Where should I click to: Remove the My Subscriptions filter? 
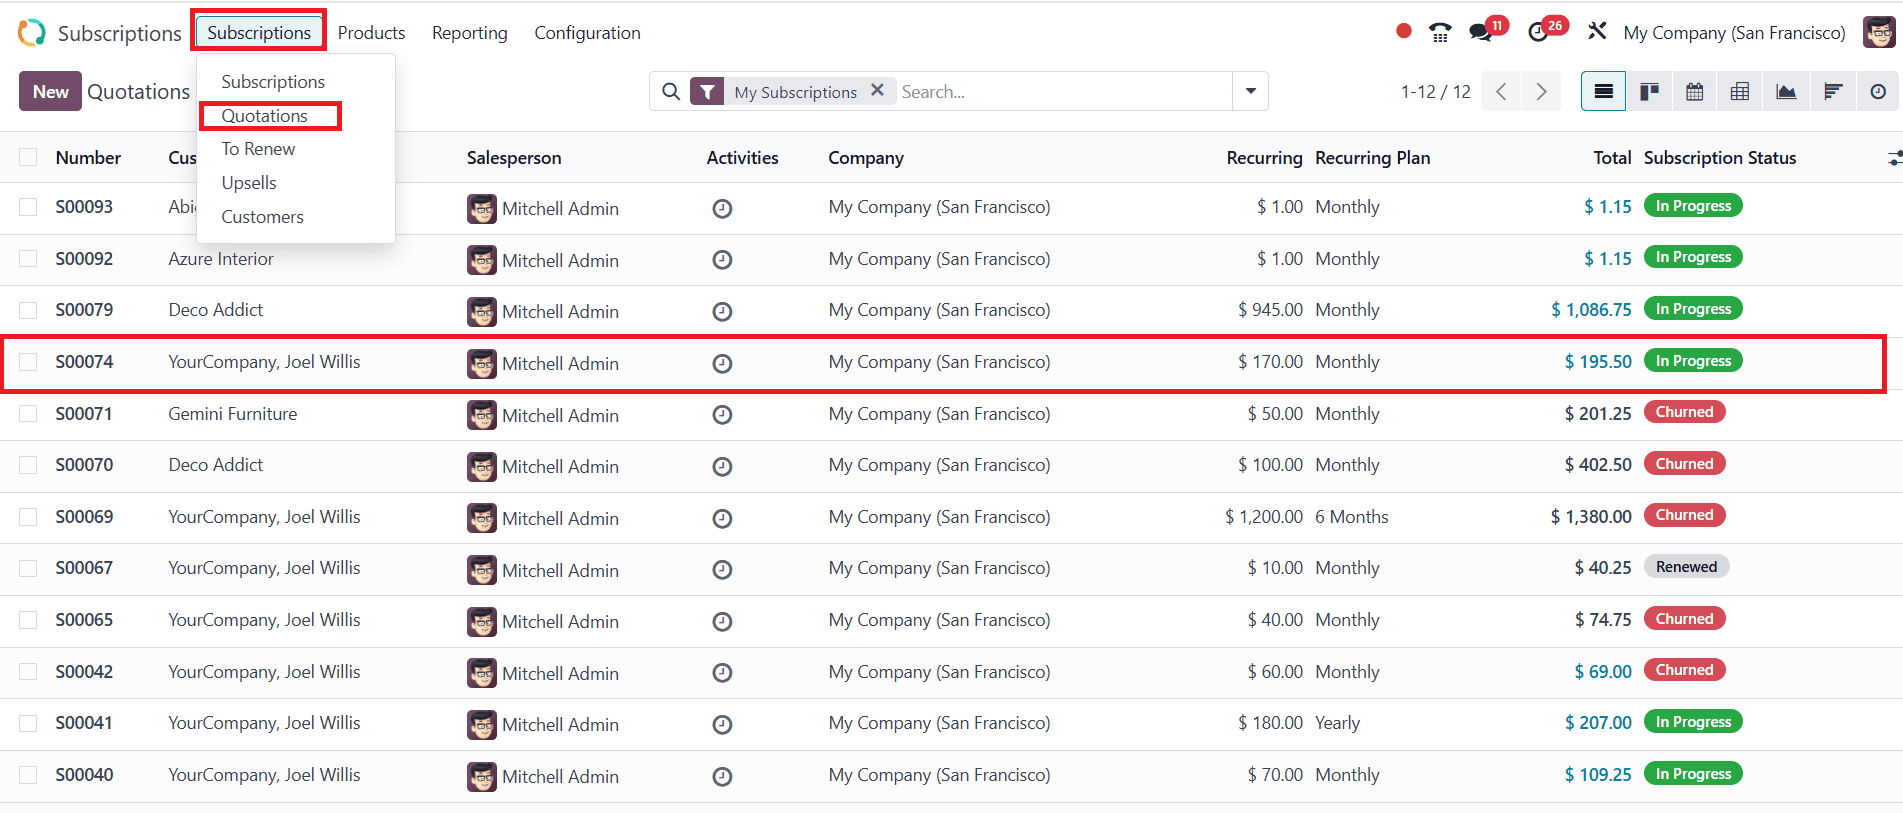[877, 90]
